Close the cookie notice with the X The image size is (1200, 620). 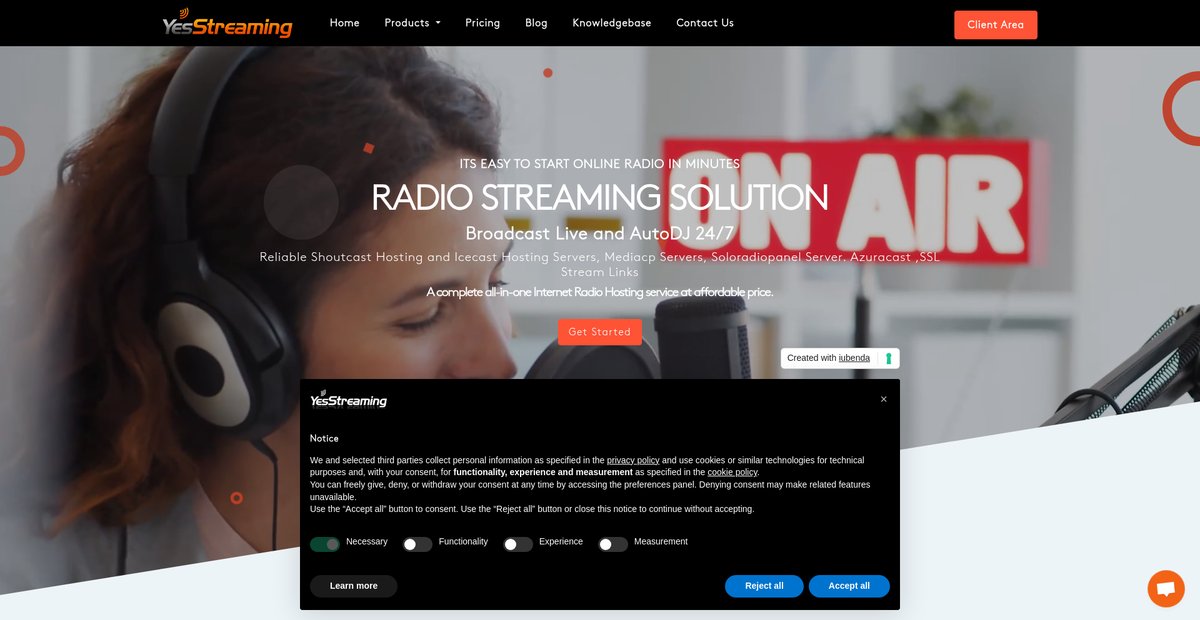[x=884, y=399]
